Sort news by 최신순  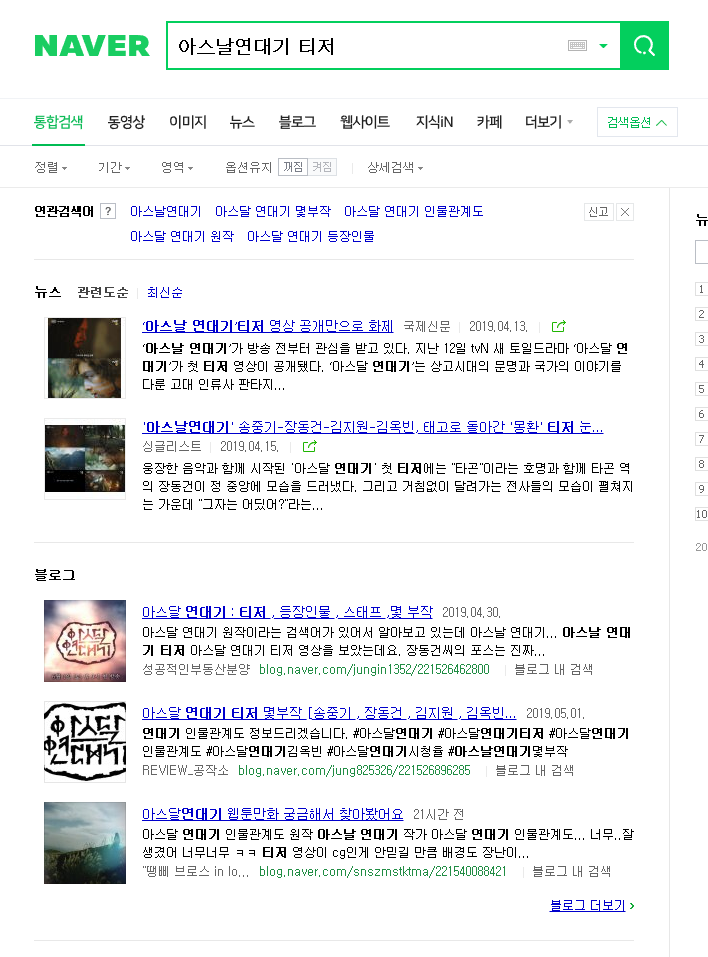165,292
